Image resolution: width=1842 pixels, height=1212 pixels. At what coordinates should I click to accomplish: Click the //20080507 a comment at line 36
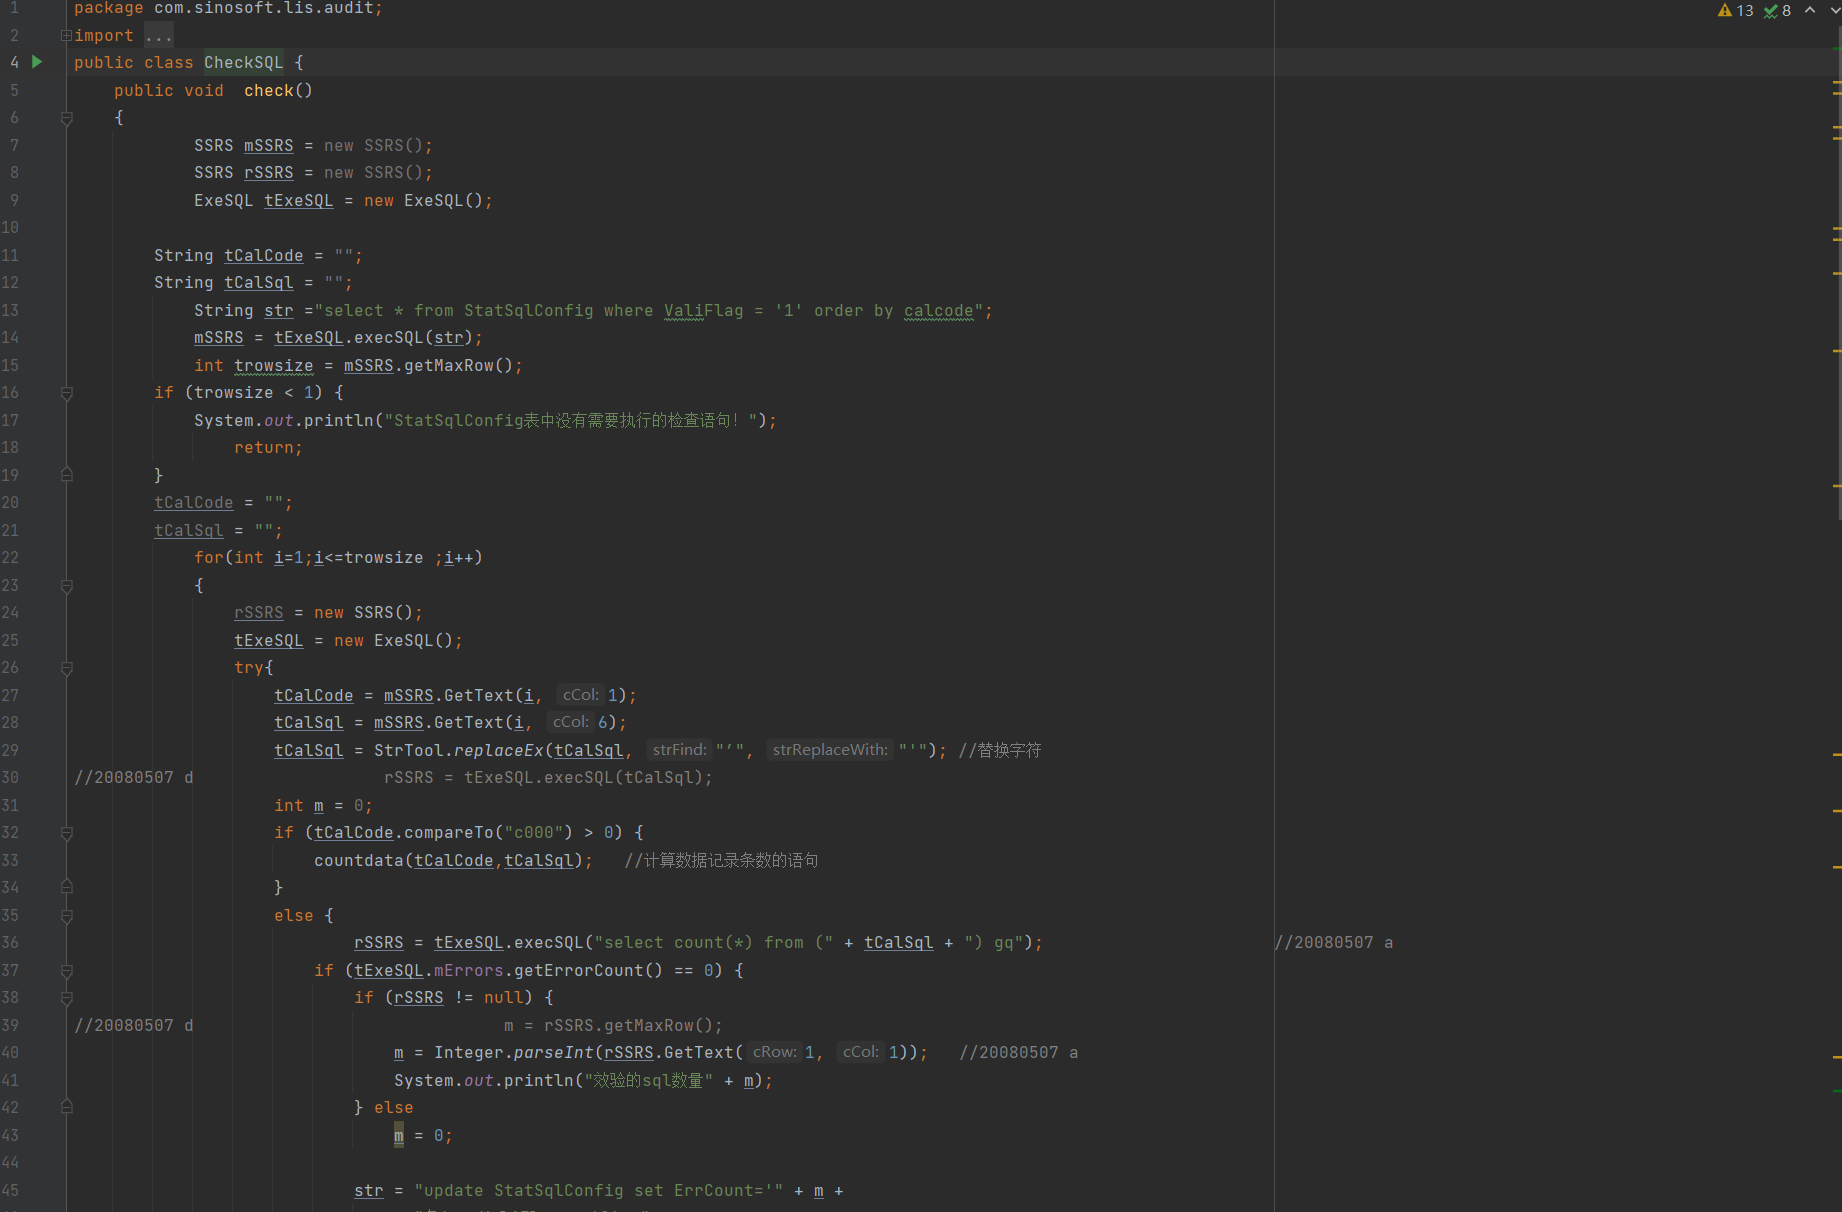pos(1334,943)
